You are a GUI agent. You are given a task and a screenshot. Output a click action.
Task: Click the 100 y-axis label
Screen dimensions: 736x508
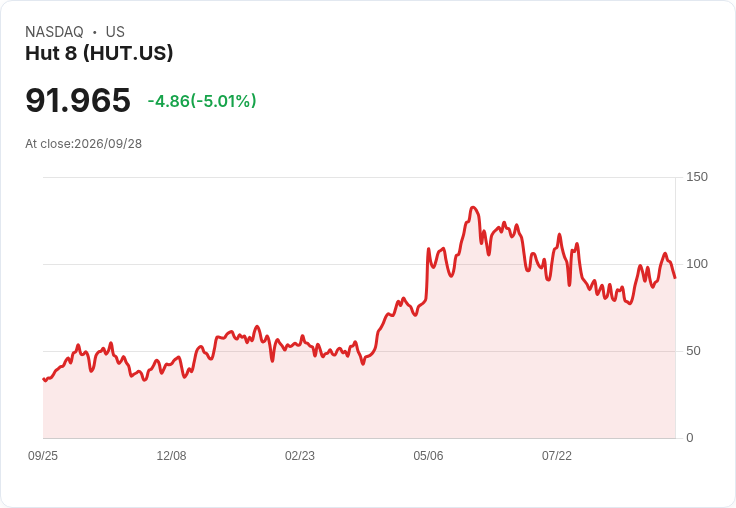697,264
